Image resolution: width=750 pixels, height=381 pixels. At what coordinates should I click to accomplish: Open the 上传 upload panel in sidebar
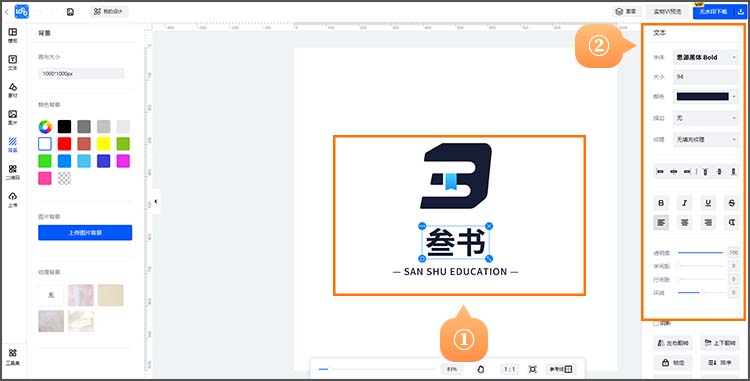point(13,199)
